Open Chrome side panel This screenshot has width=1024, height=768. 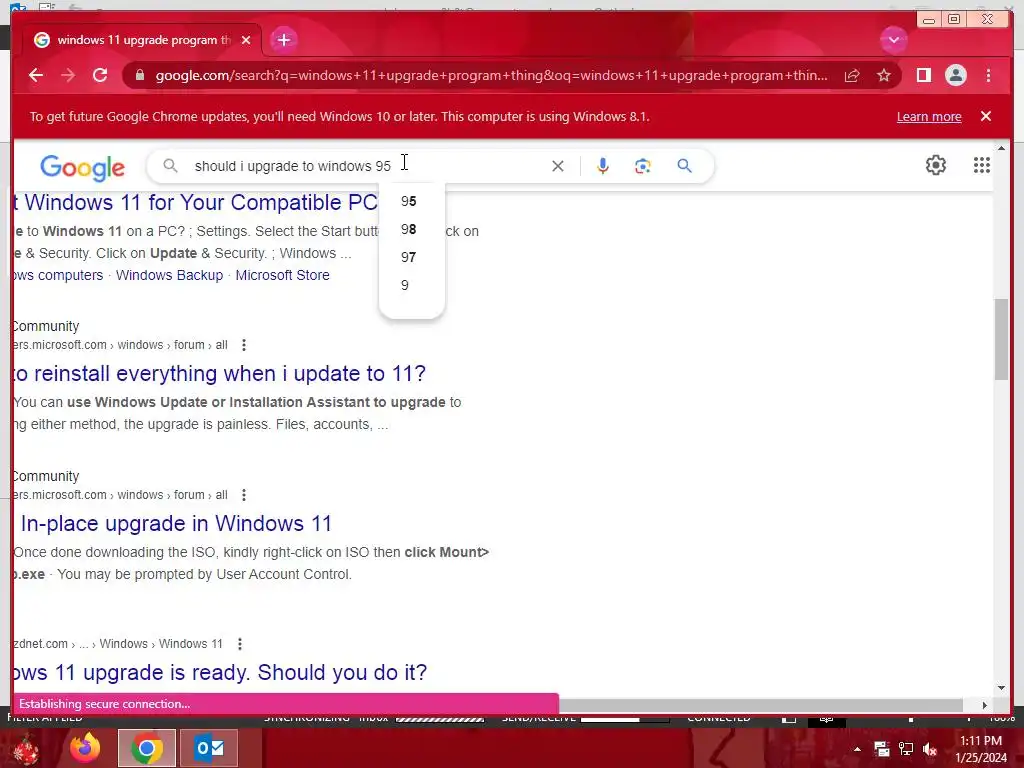[923, 75]
